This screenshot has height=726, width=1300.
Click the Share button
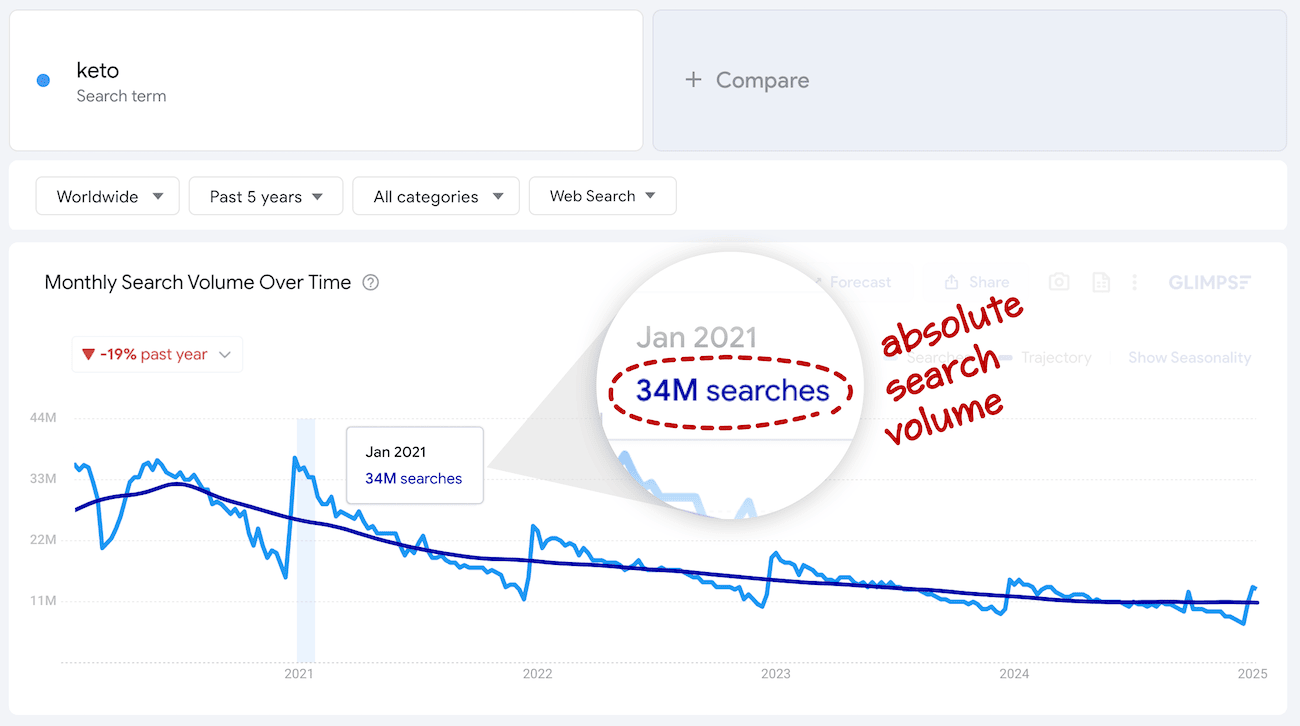point(976,282)
